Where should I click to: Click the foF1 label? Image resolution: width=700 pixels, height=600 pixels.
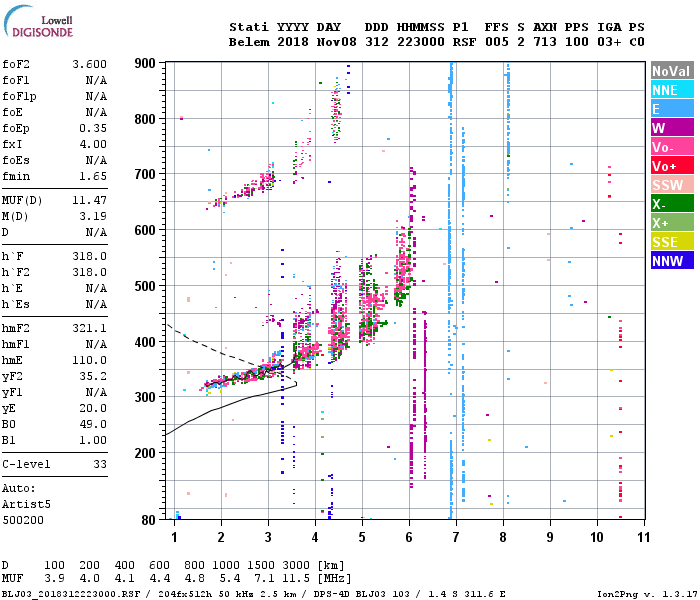pyautogui.click(x=16, y=80)
